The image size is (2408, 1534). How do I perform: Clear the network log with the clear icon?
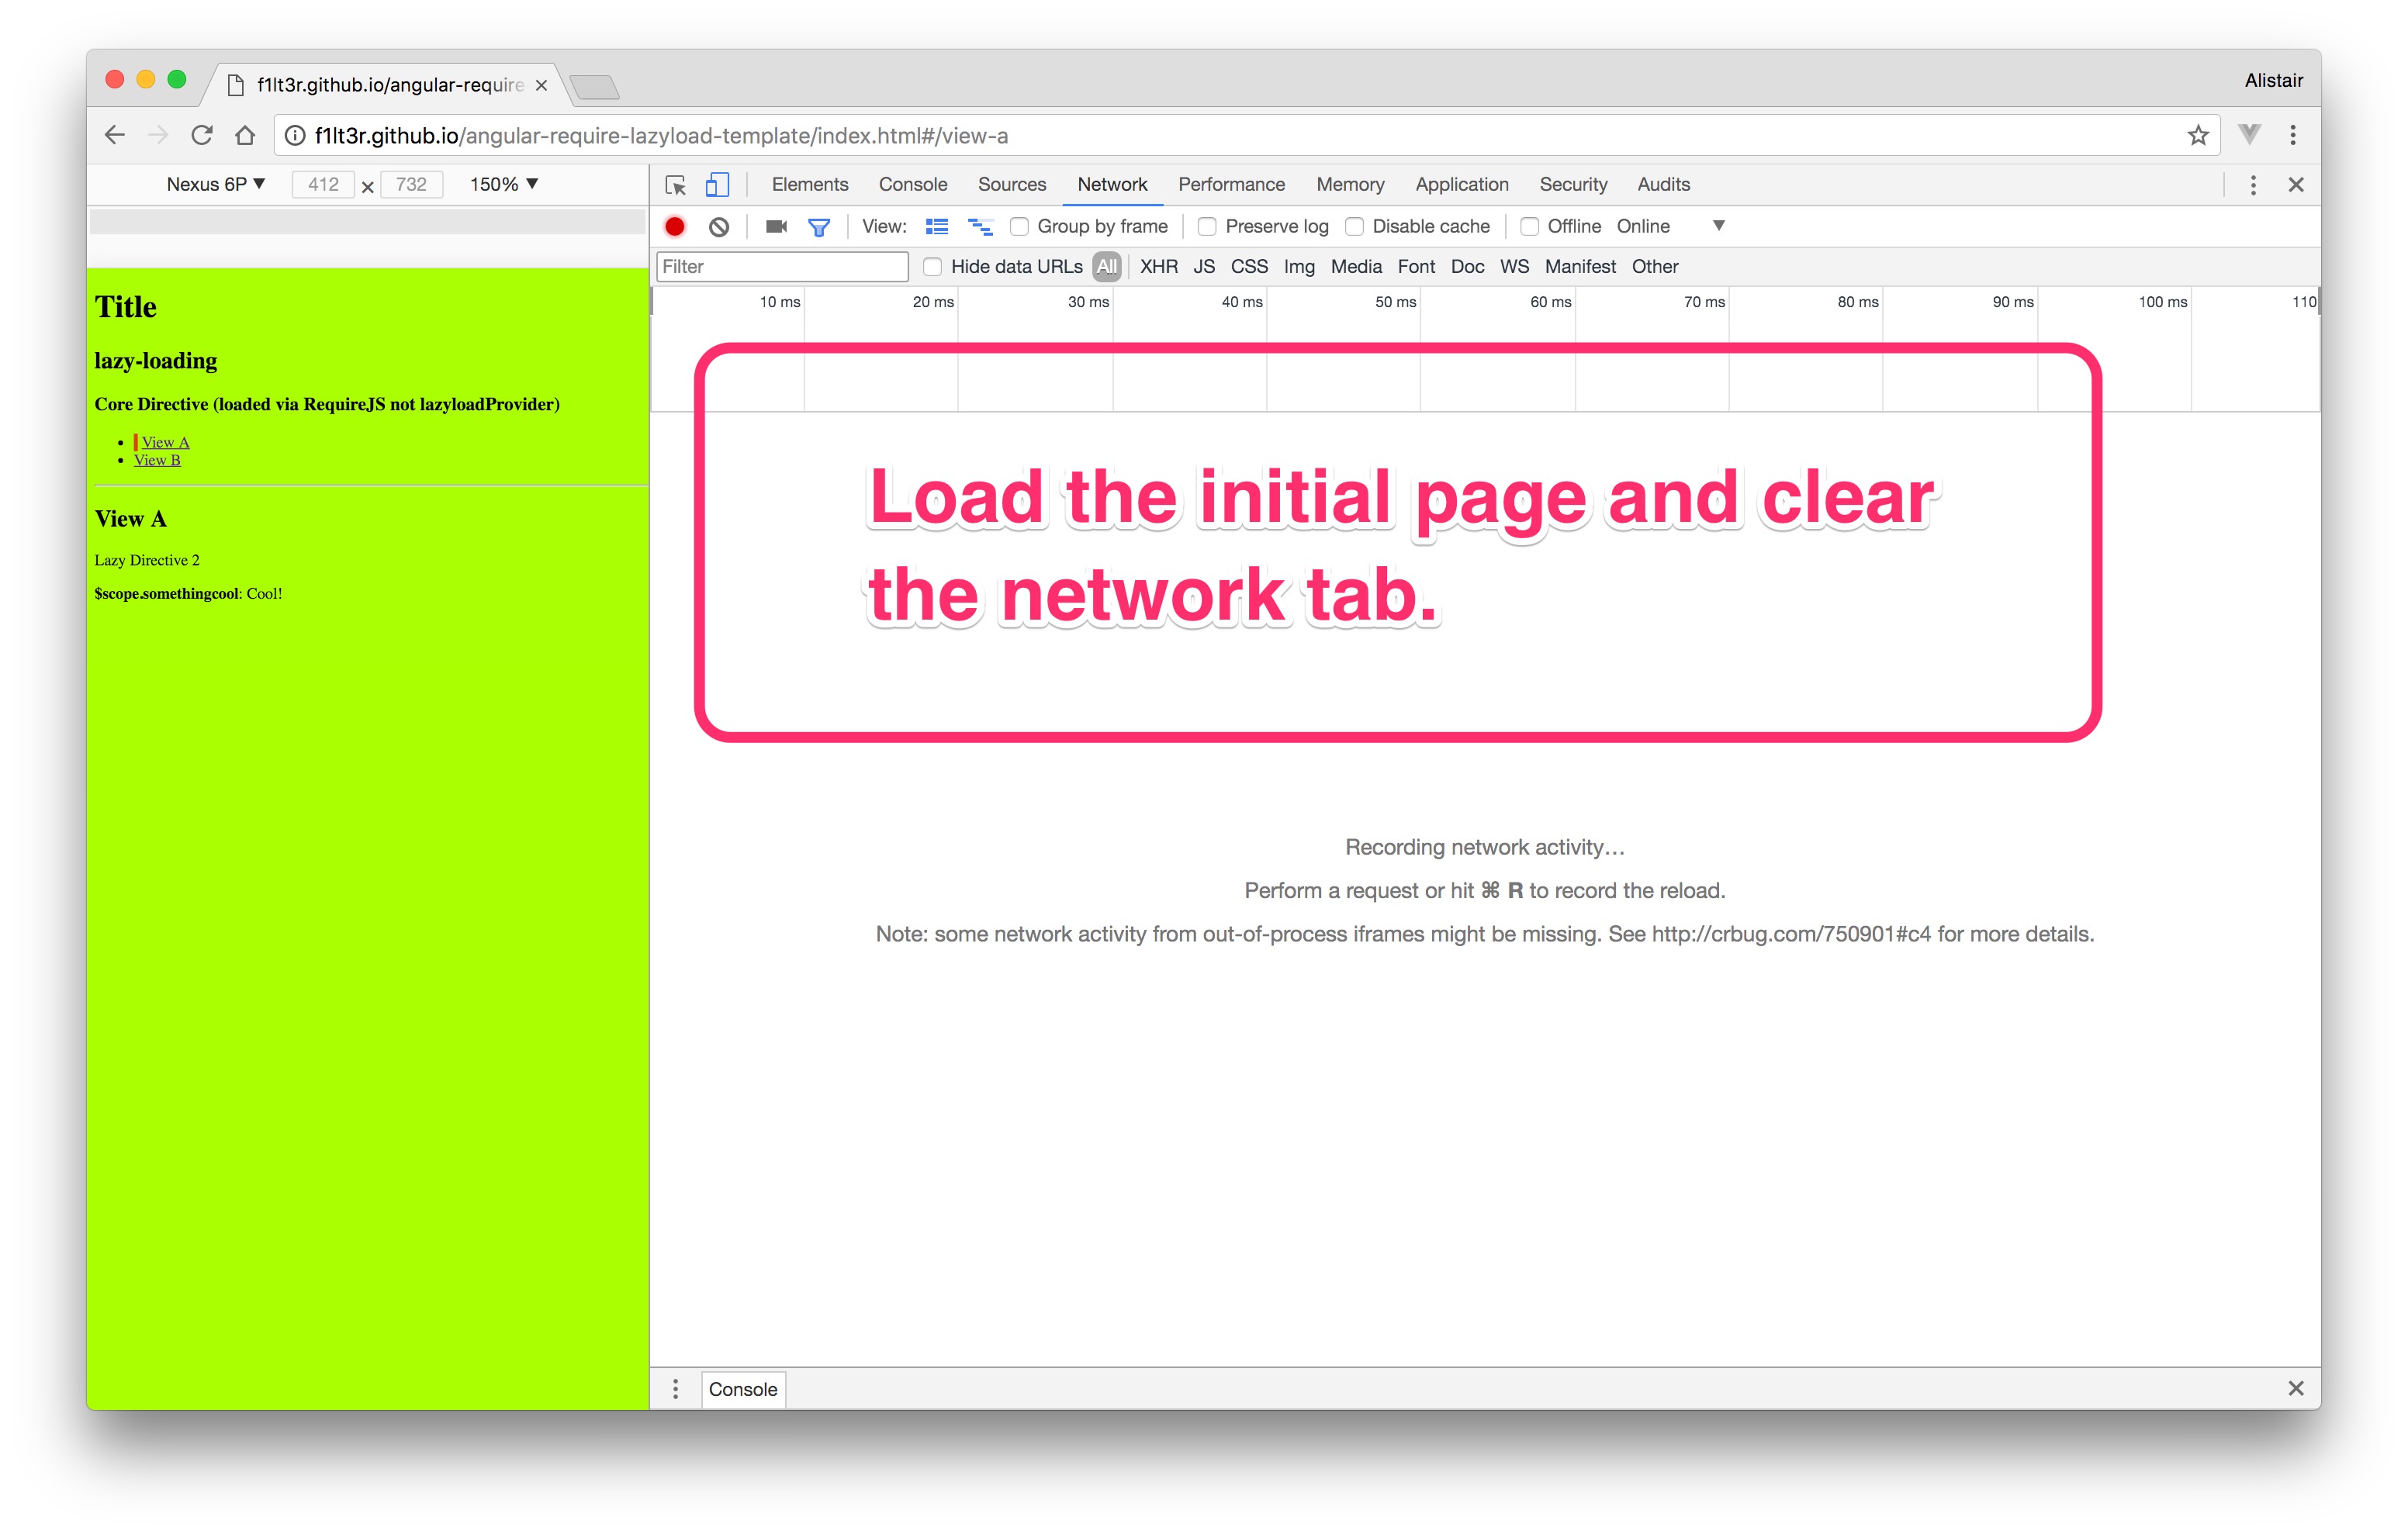click(718, 227)
